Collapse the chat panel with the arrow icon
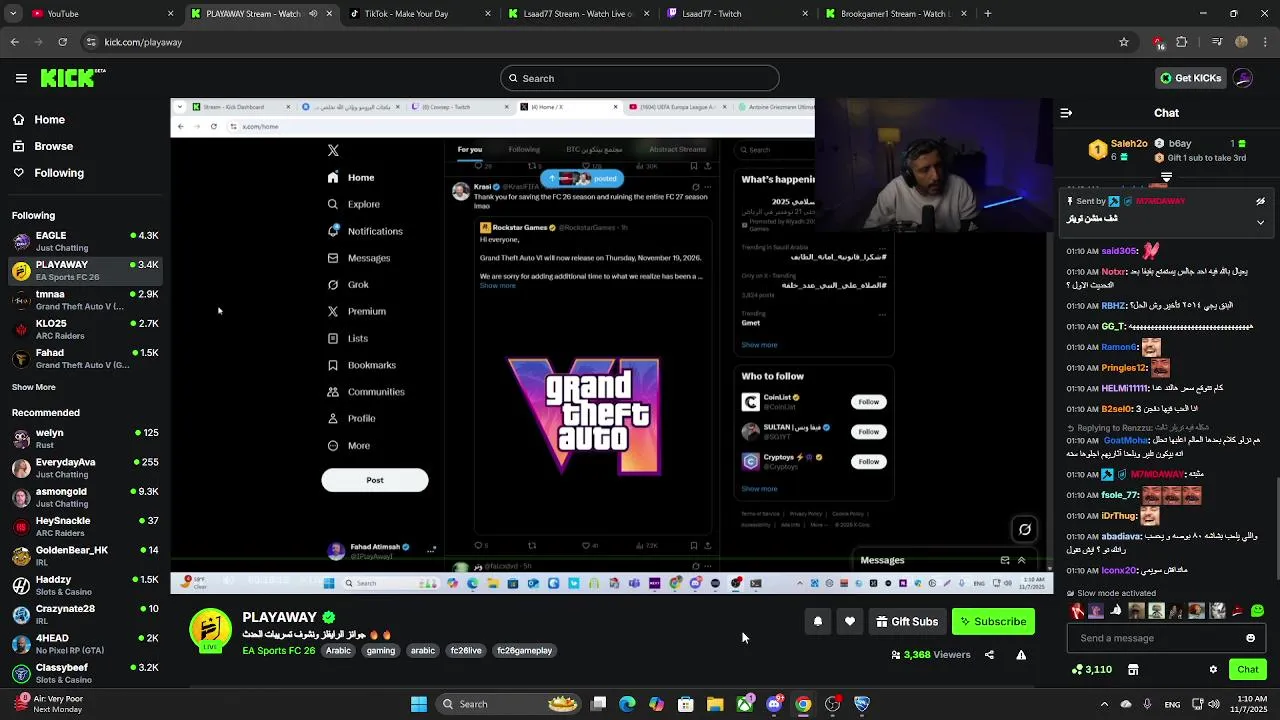The height and width of the screenshot is (720, 1280). click(x=1066, y=113)
